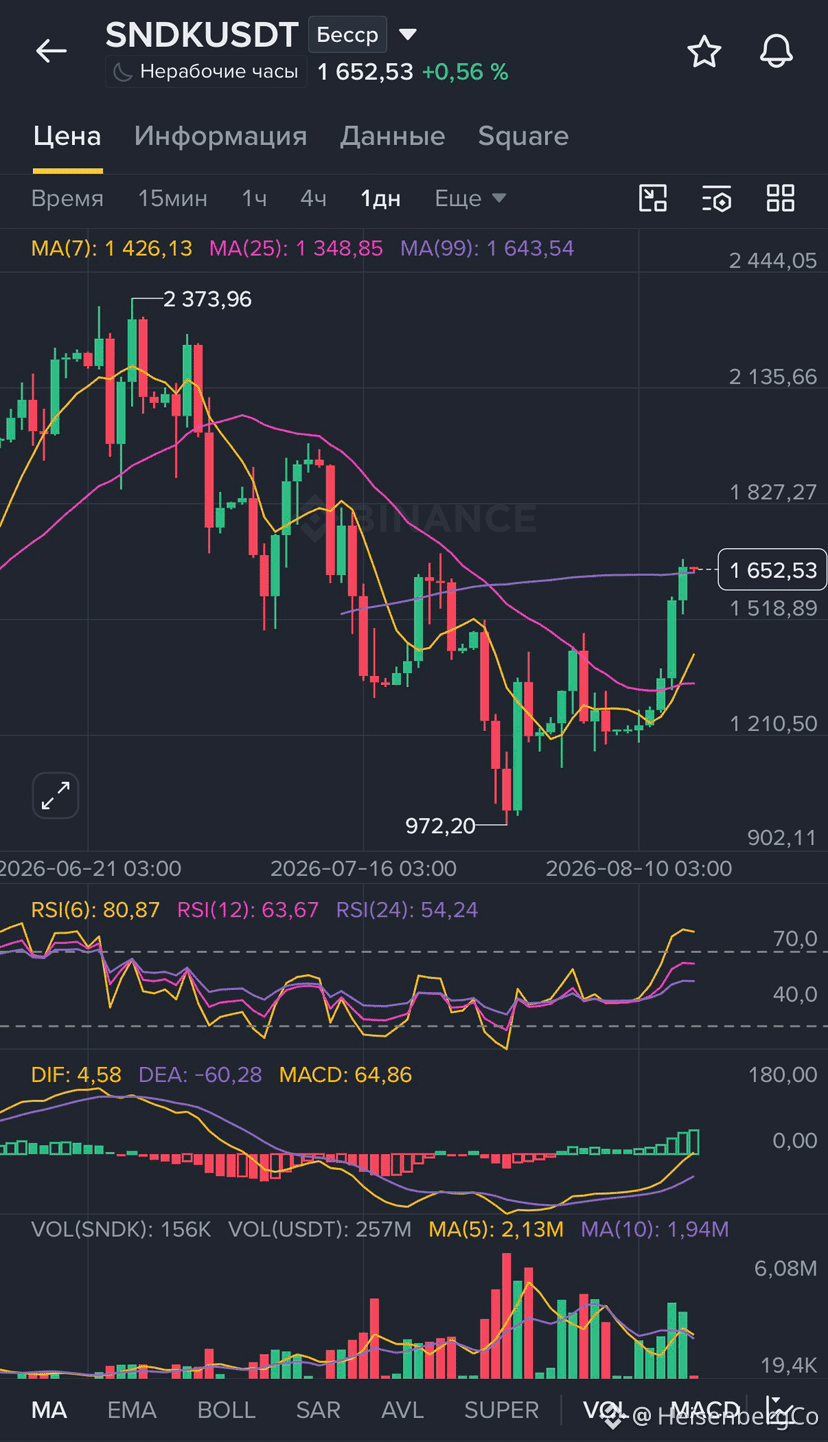
Task: Tap the DIF: 4,58 label
Action: (x=76, y=1074)
